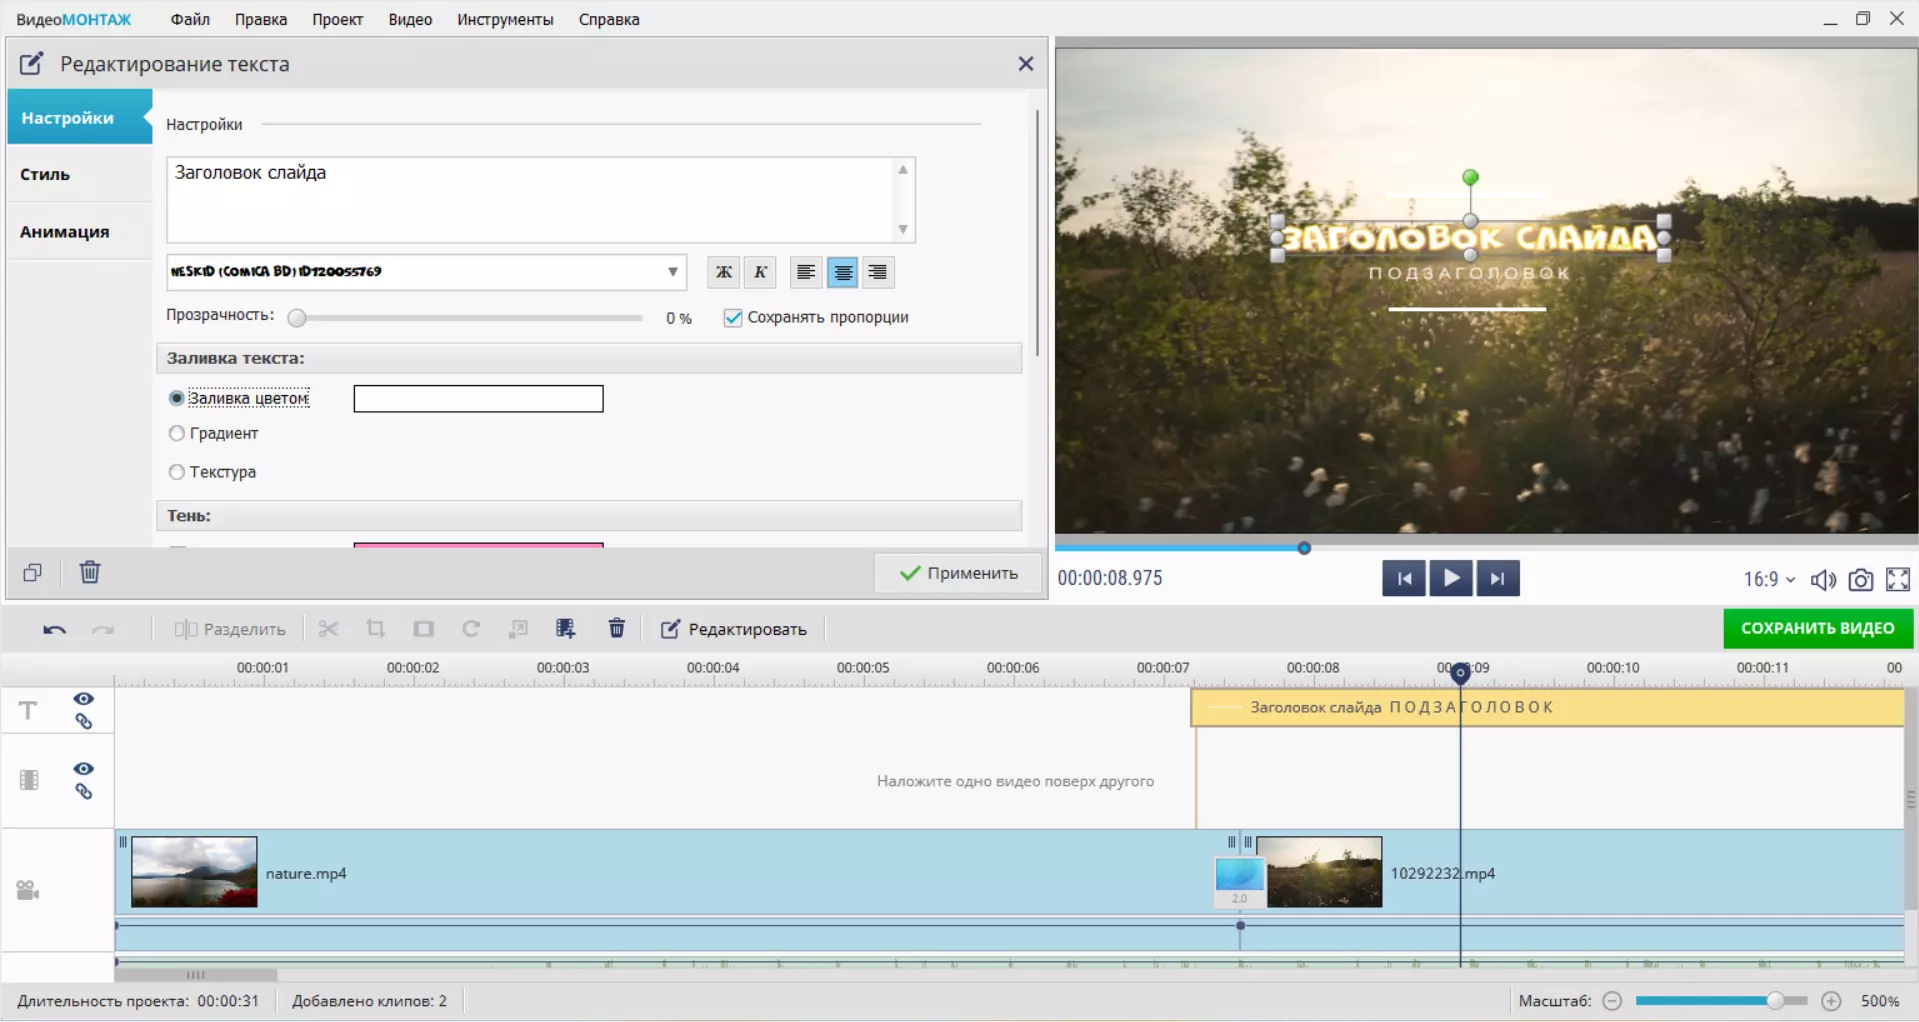Expand the 16:9 aspect ratio dropdown
This screenshot has width=1919, height=1022.
click(1768, 580)
